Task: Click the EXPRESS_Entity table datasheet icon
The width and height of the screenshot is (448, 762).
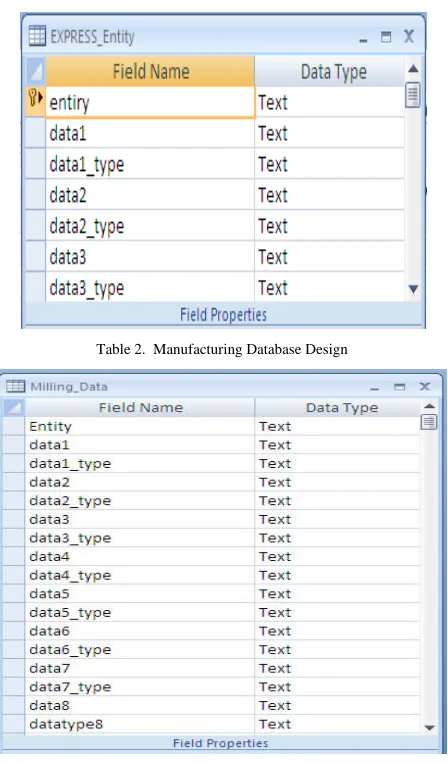Action: click(x=37, y=36)
